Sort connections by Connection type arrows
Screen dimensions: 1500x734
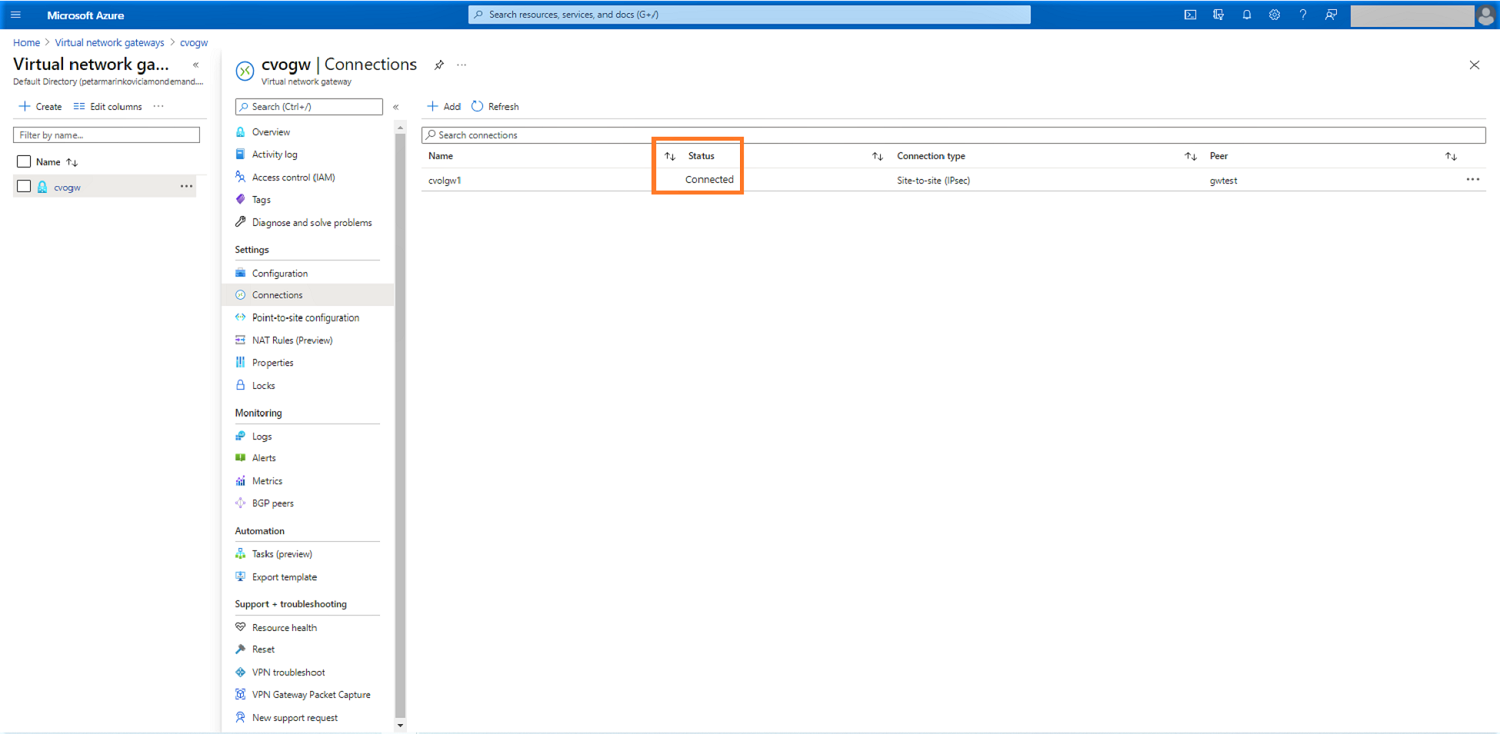coord(1191,156)
